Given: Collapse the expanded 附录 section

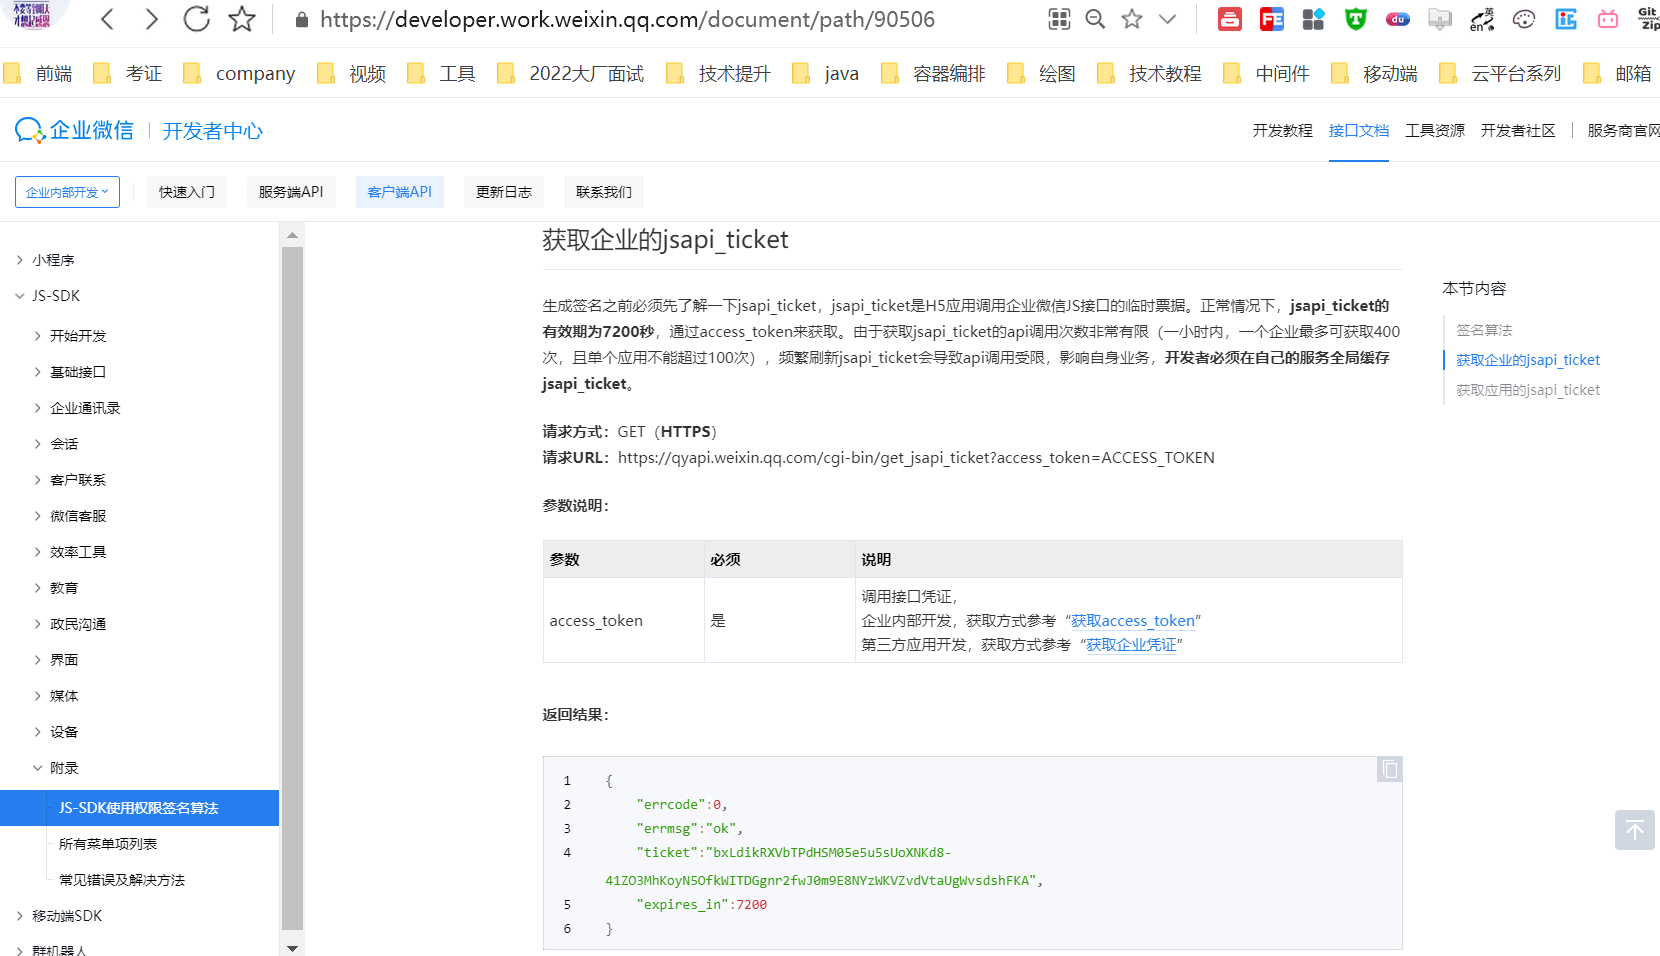Looking at the screenshot, I should pos(62,767).
